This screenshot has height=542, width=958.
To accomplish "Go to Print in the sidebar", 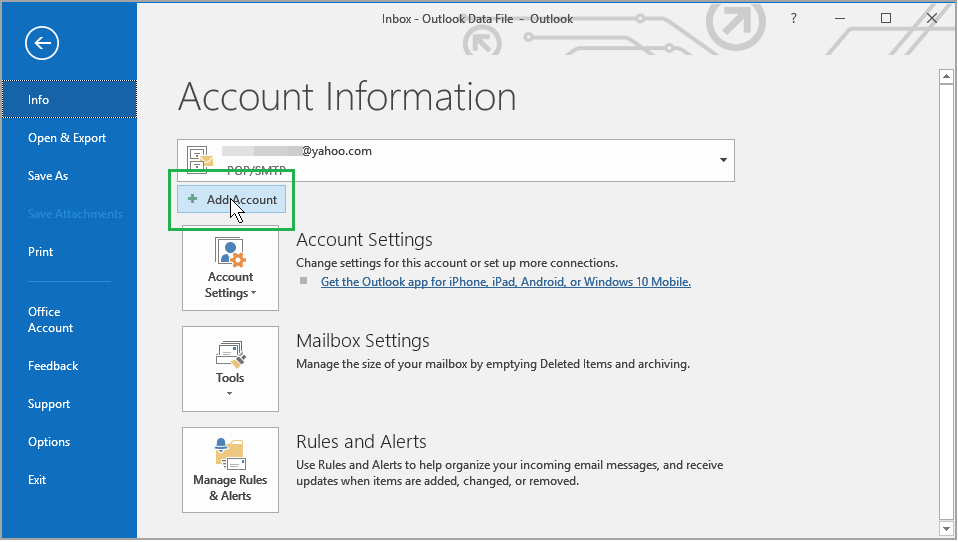I will [x=41, y=252].
